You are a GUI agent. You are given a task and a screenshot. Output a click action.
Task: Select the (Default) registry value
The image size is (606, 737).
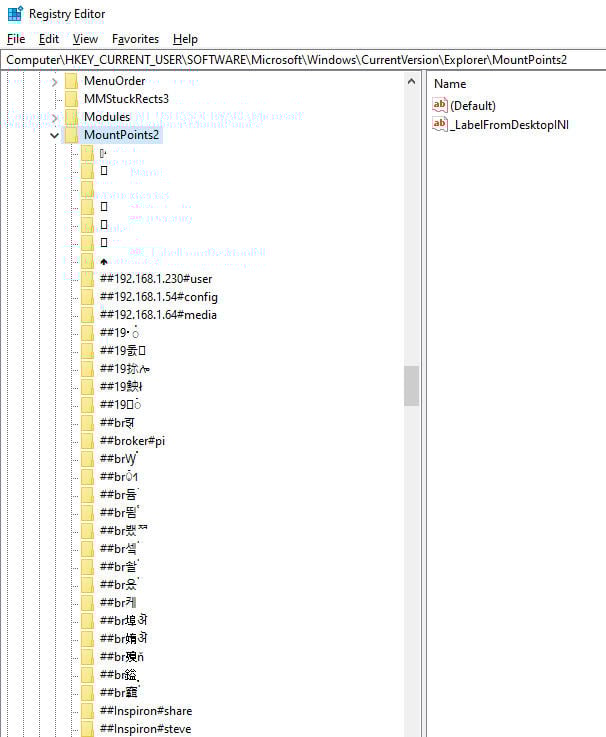(x=473, y=106)
